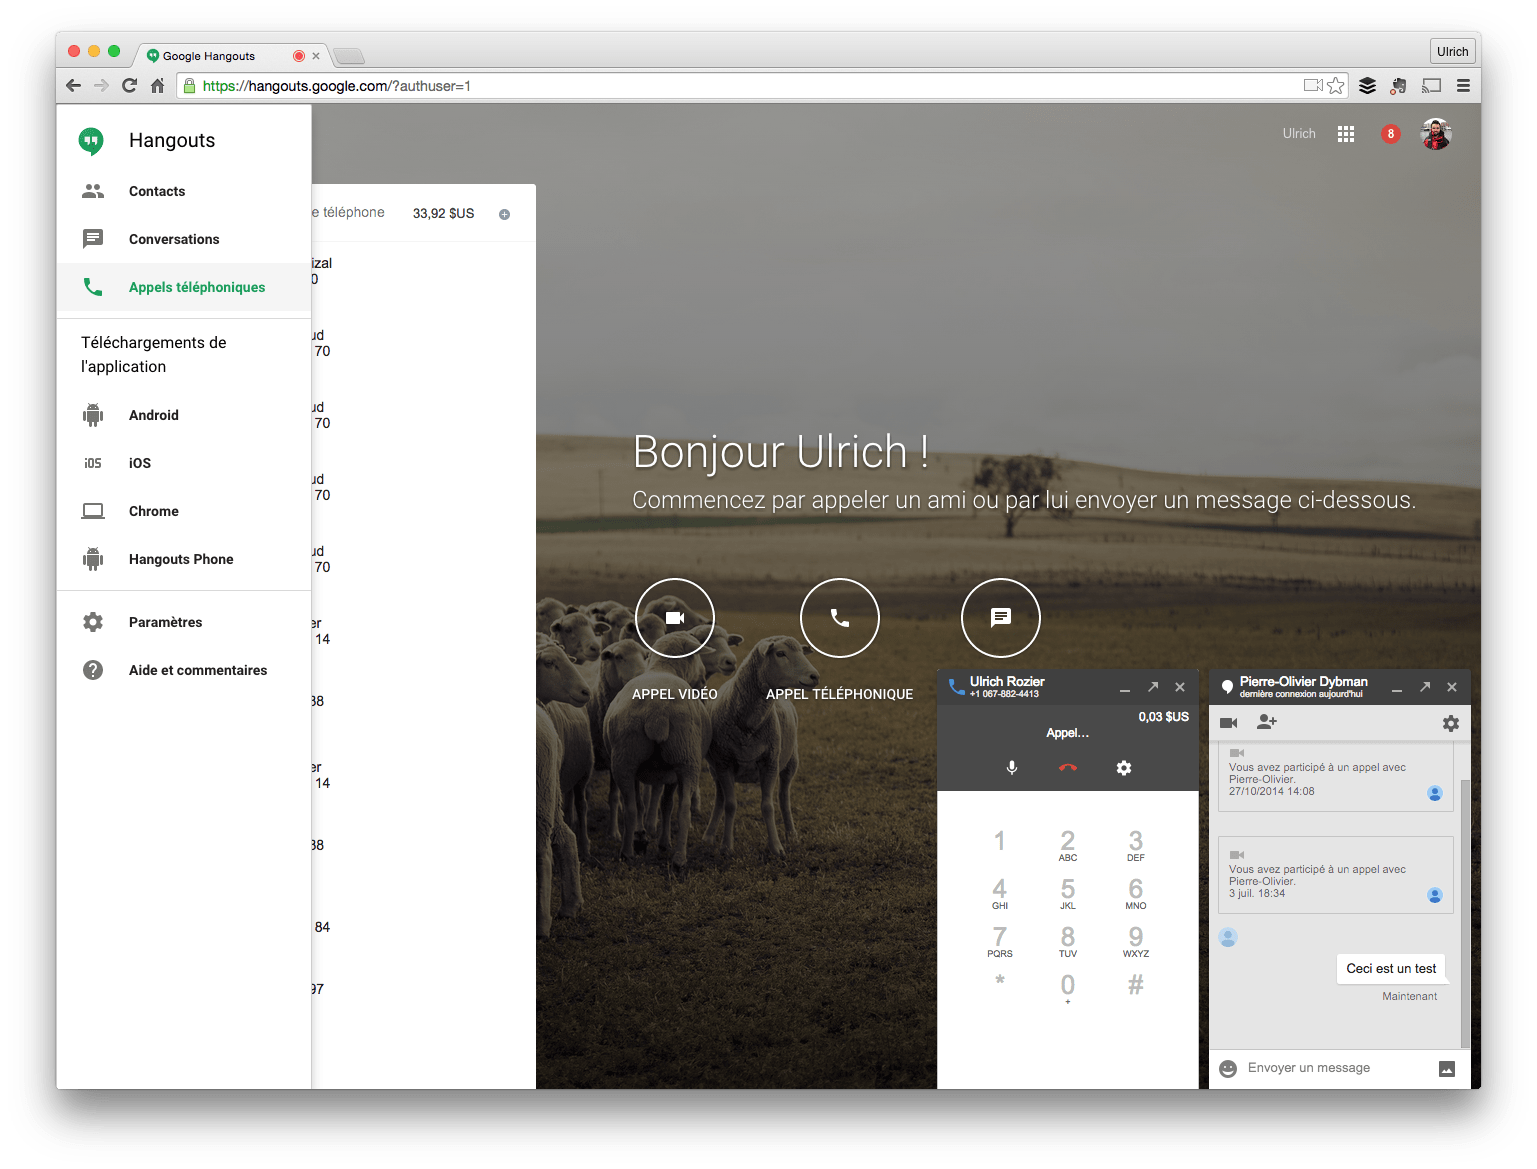Open the Google apps grid
The height and width of the screenshot is (1169, 1537).
click(x=1346, y=134)
